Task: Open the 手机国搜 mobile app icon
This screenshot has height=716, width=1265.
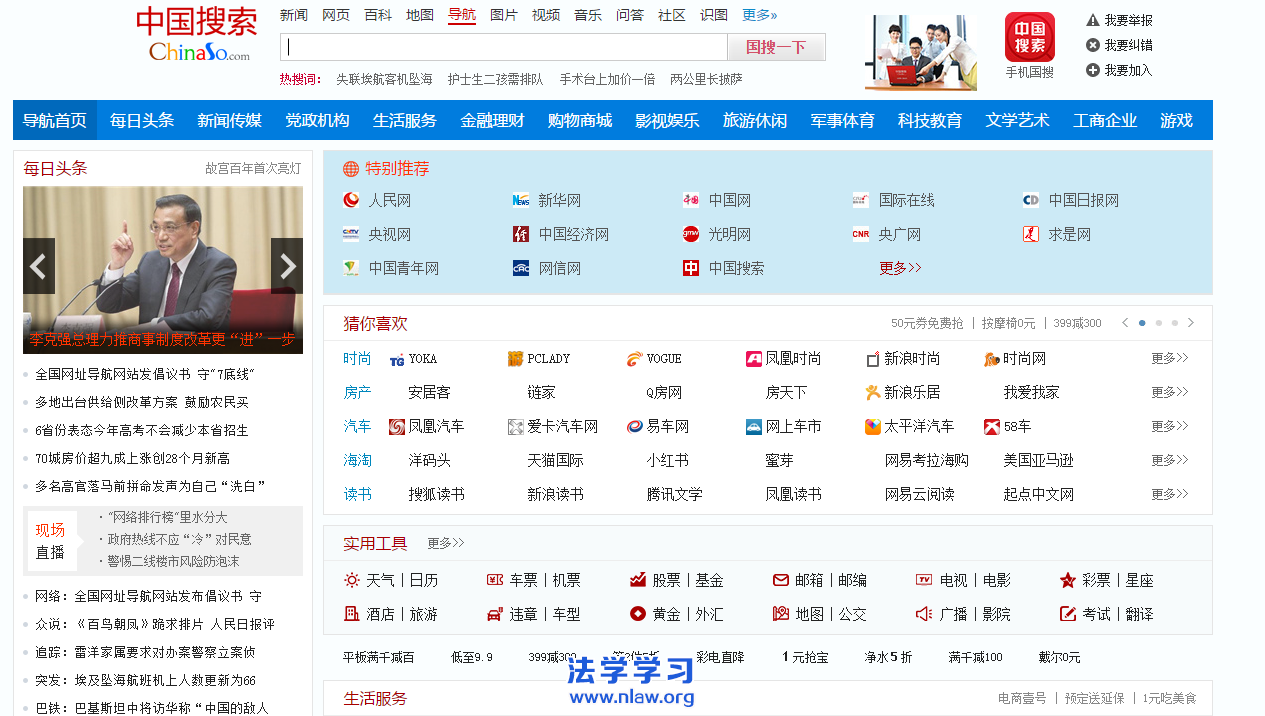Action: (x=1030, y=37)
